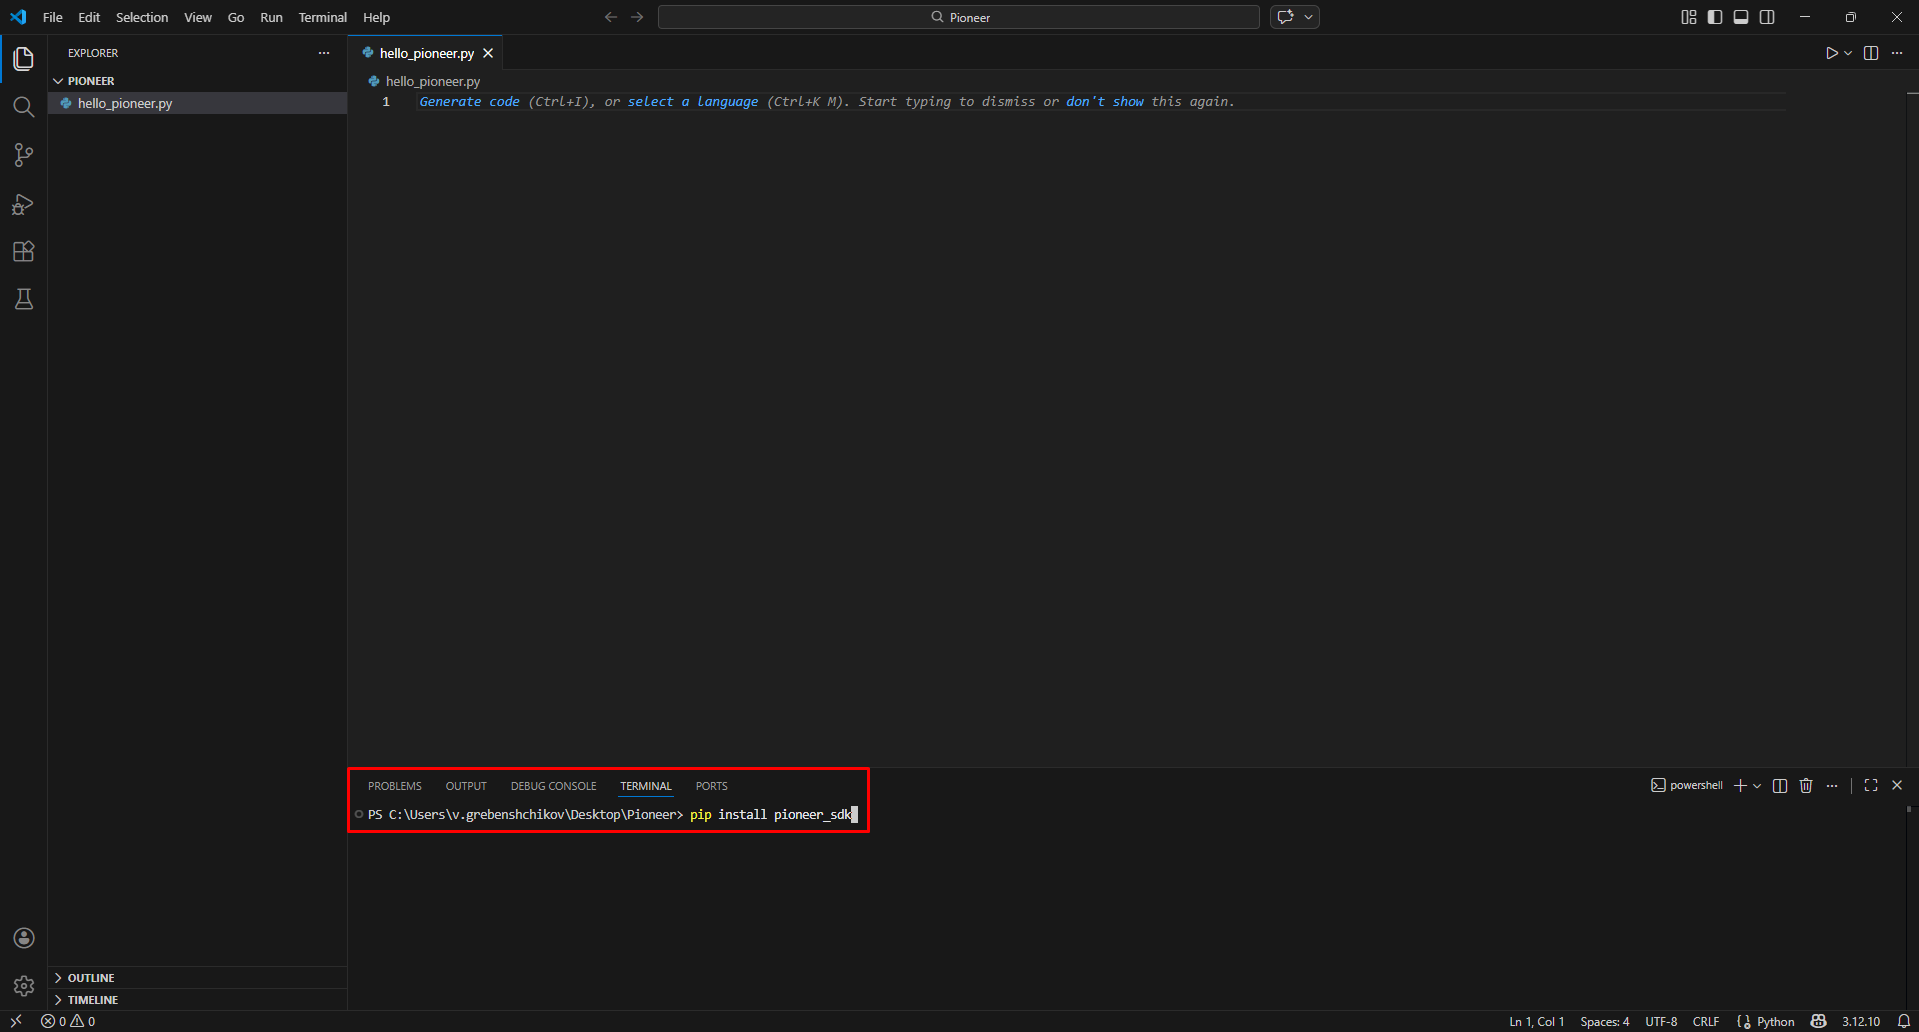1919x1032 pixels.
Task: Open errors and warnings count in status bar
Action: (x=68, y=1021)
